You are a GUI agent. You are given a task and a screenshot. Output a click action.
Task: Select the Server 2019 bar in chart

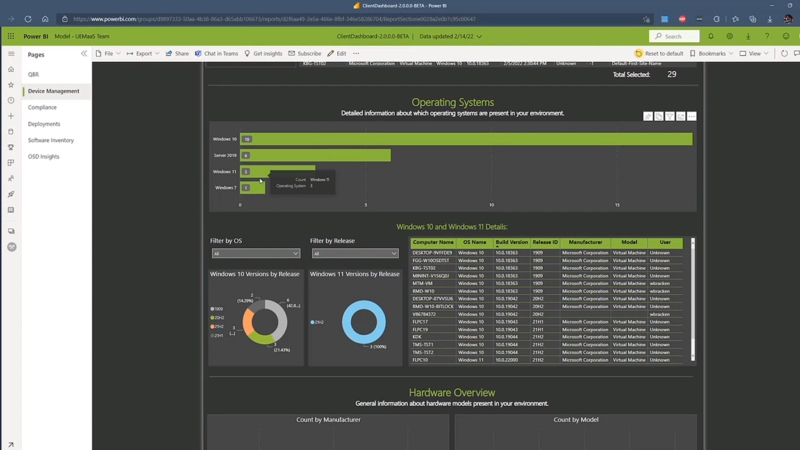pos(315,155)
